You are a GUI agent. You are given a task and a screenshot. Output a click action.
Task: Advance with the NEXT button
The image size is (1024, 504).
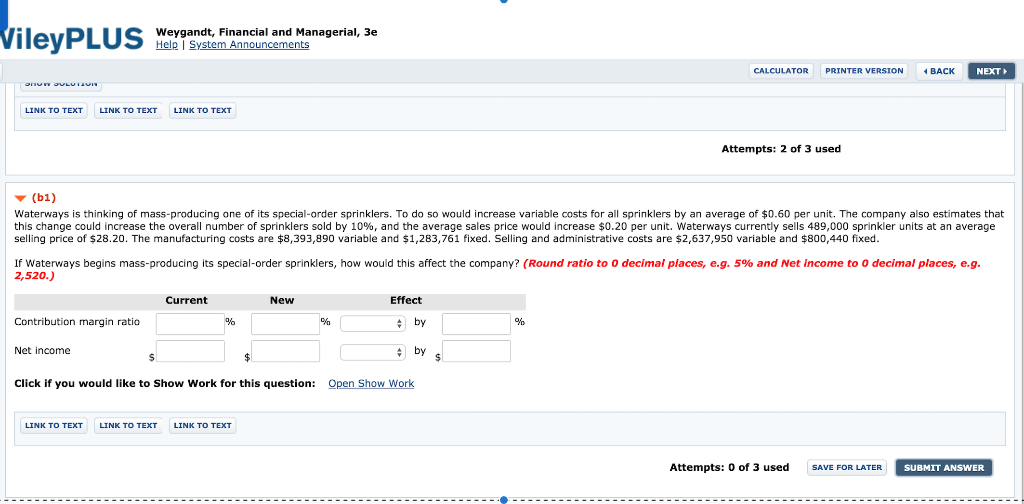click(x=991, y=71)
